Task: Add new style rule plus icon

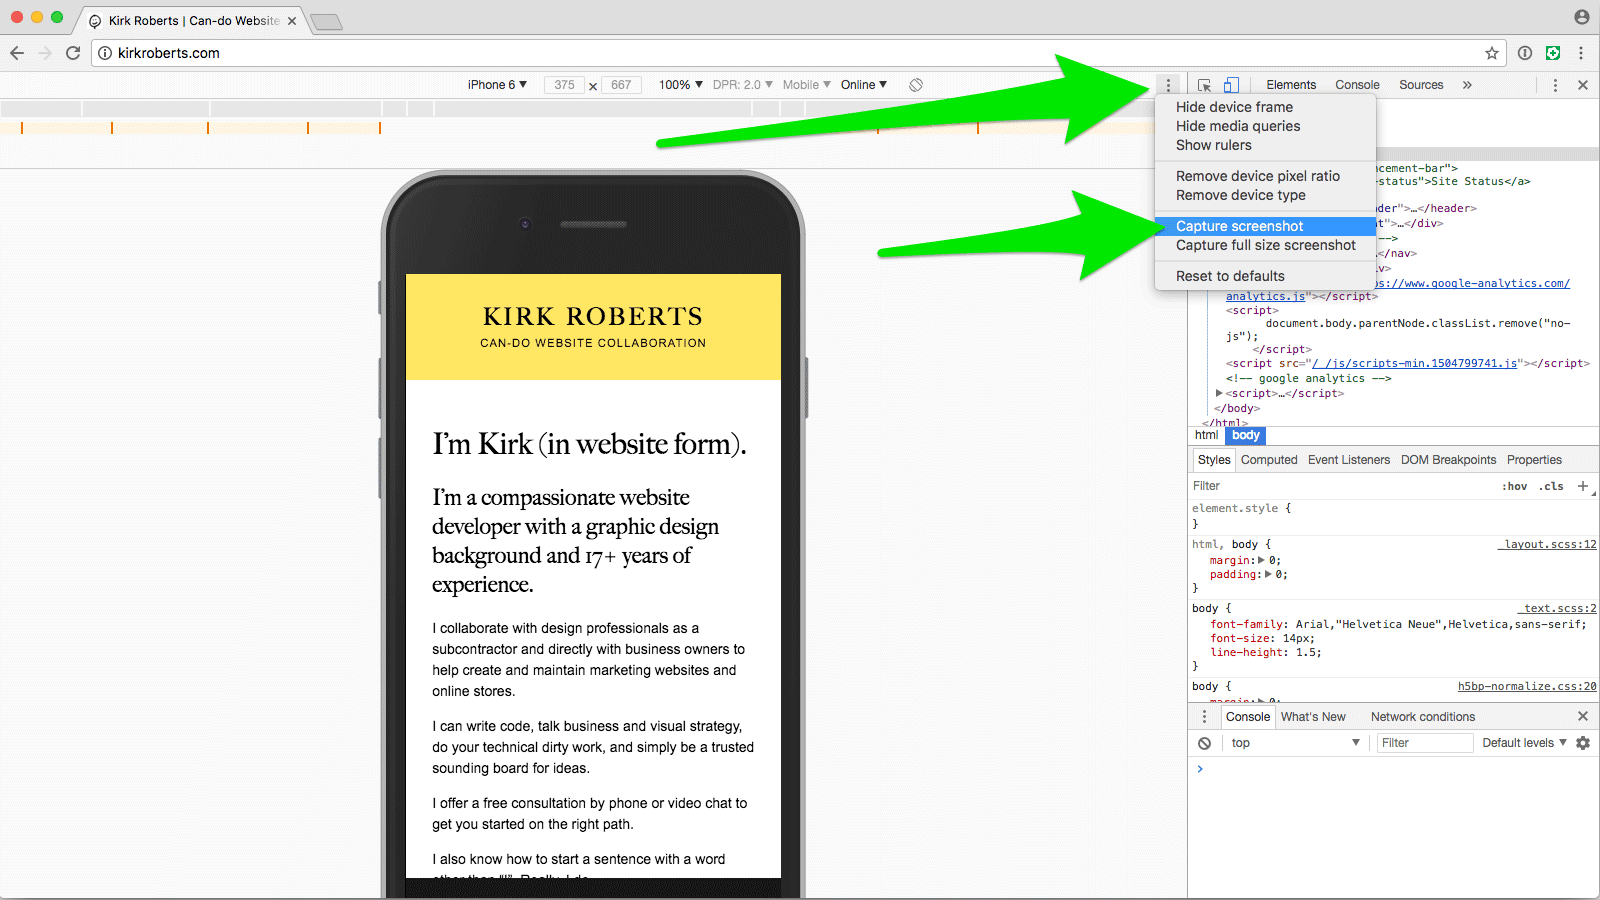Action: [1583, 486]
